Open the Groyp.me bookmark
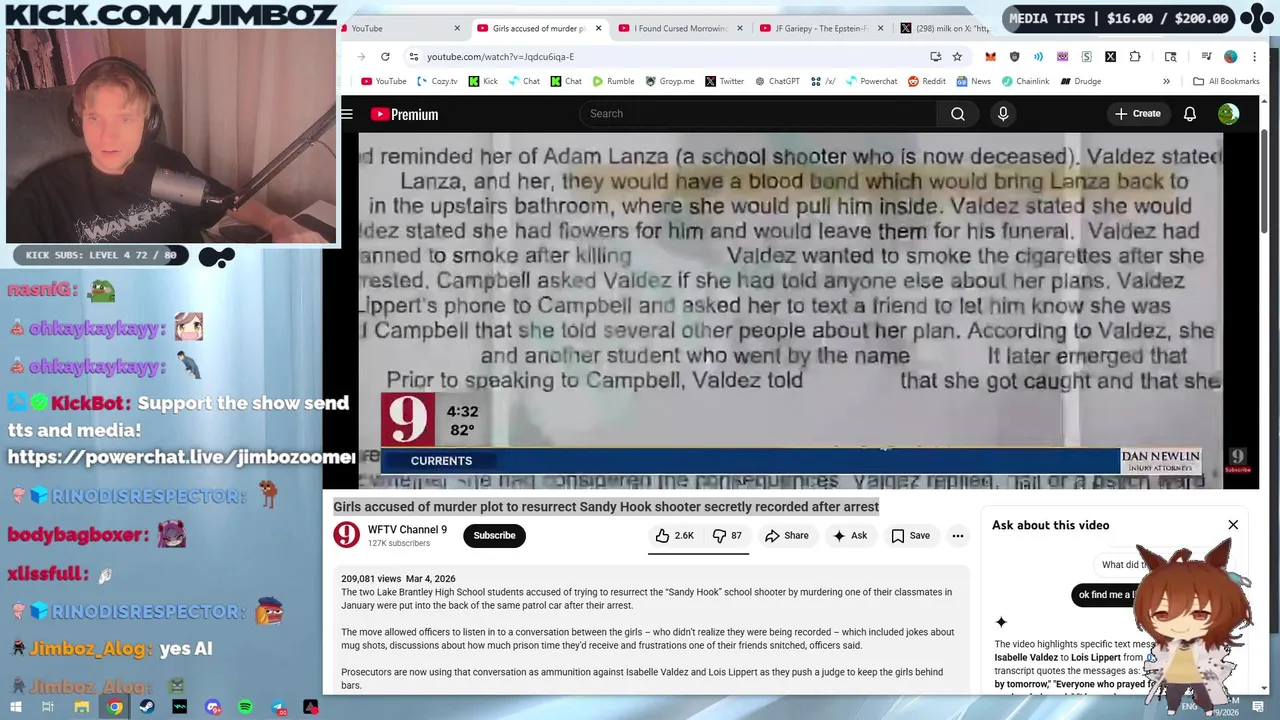This screenshot has width=1280, height=720. pos(670,81)
